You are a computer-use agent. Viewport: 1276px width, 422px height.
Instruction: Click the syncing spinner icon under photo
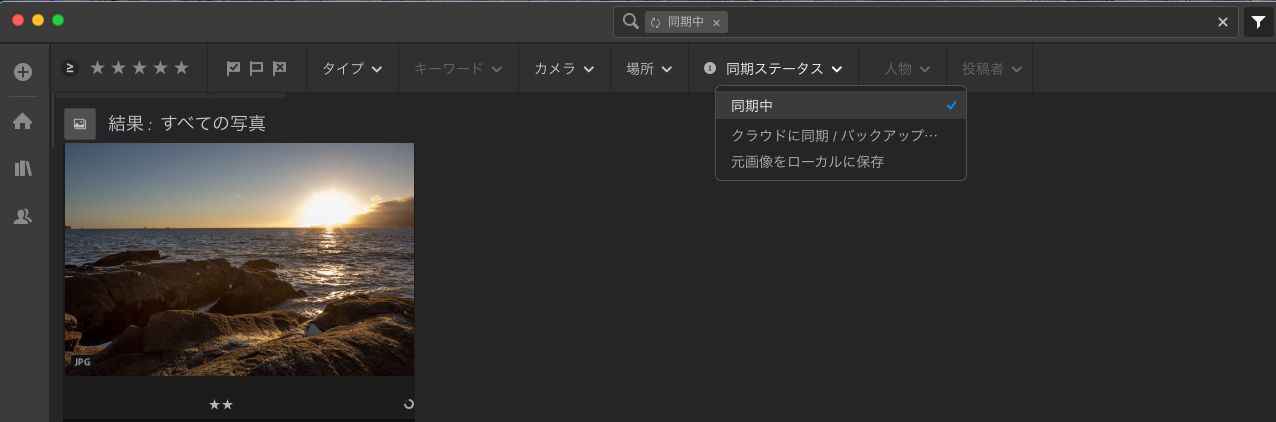tap(408, 404)
